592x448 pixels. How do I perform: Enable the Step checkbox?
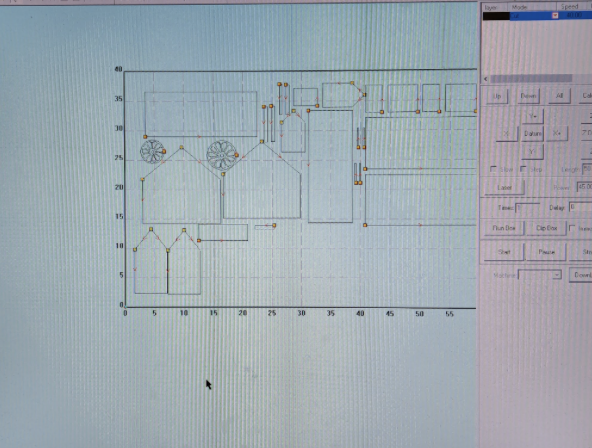point(523,169)
